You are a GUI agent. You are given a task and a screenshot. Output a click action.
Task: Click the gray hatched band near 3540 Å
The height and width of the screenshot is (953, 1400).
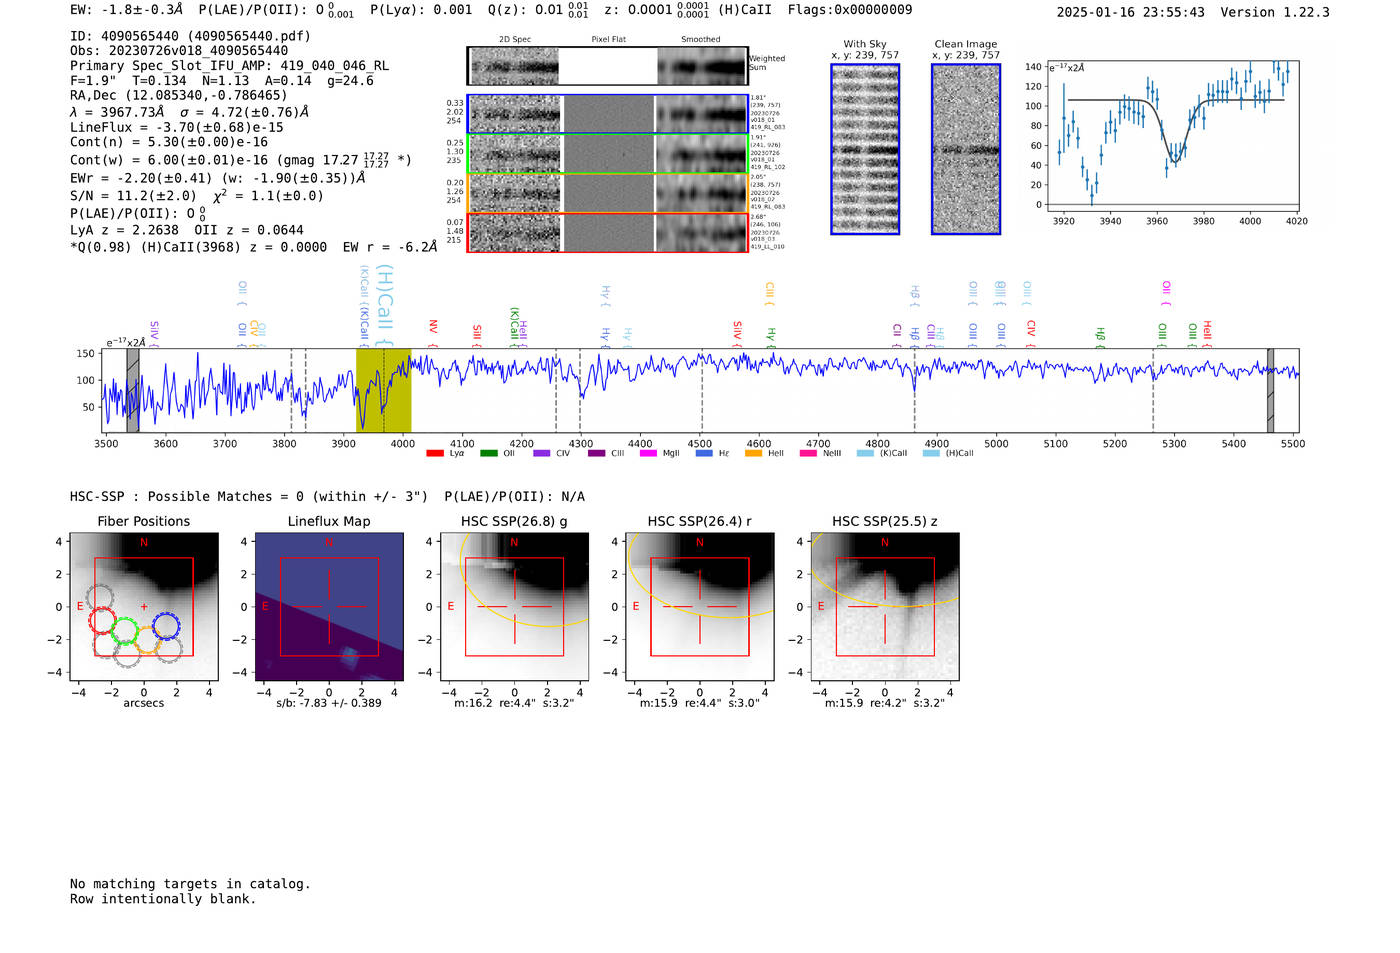[132, 390]
